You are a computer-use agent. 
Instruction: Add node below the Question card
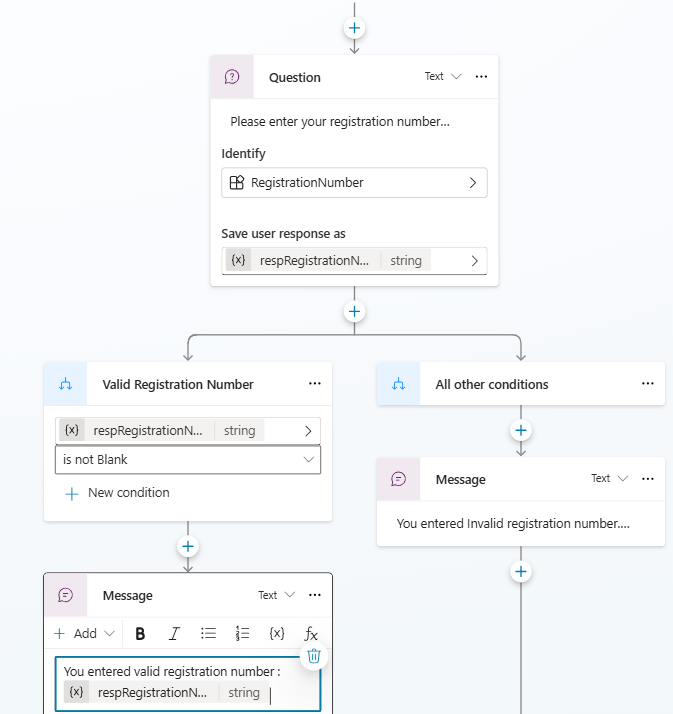(354, 311)
